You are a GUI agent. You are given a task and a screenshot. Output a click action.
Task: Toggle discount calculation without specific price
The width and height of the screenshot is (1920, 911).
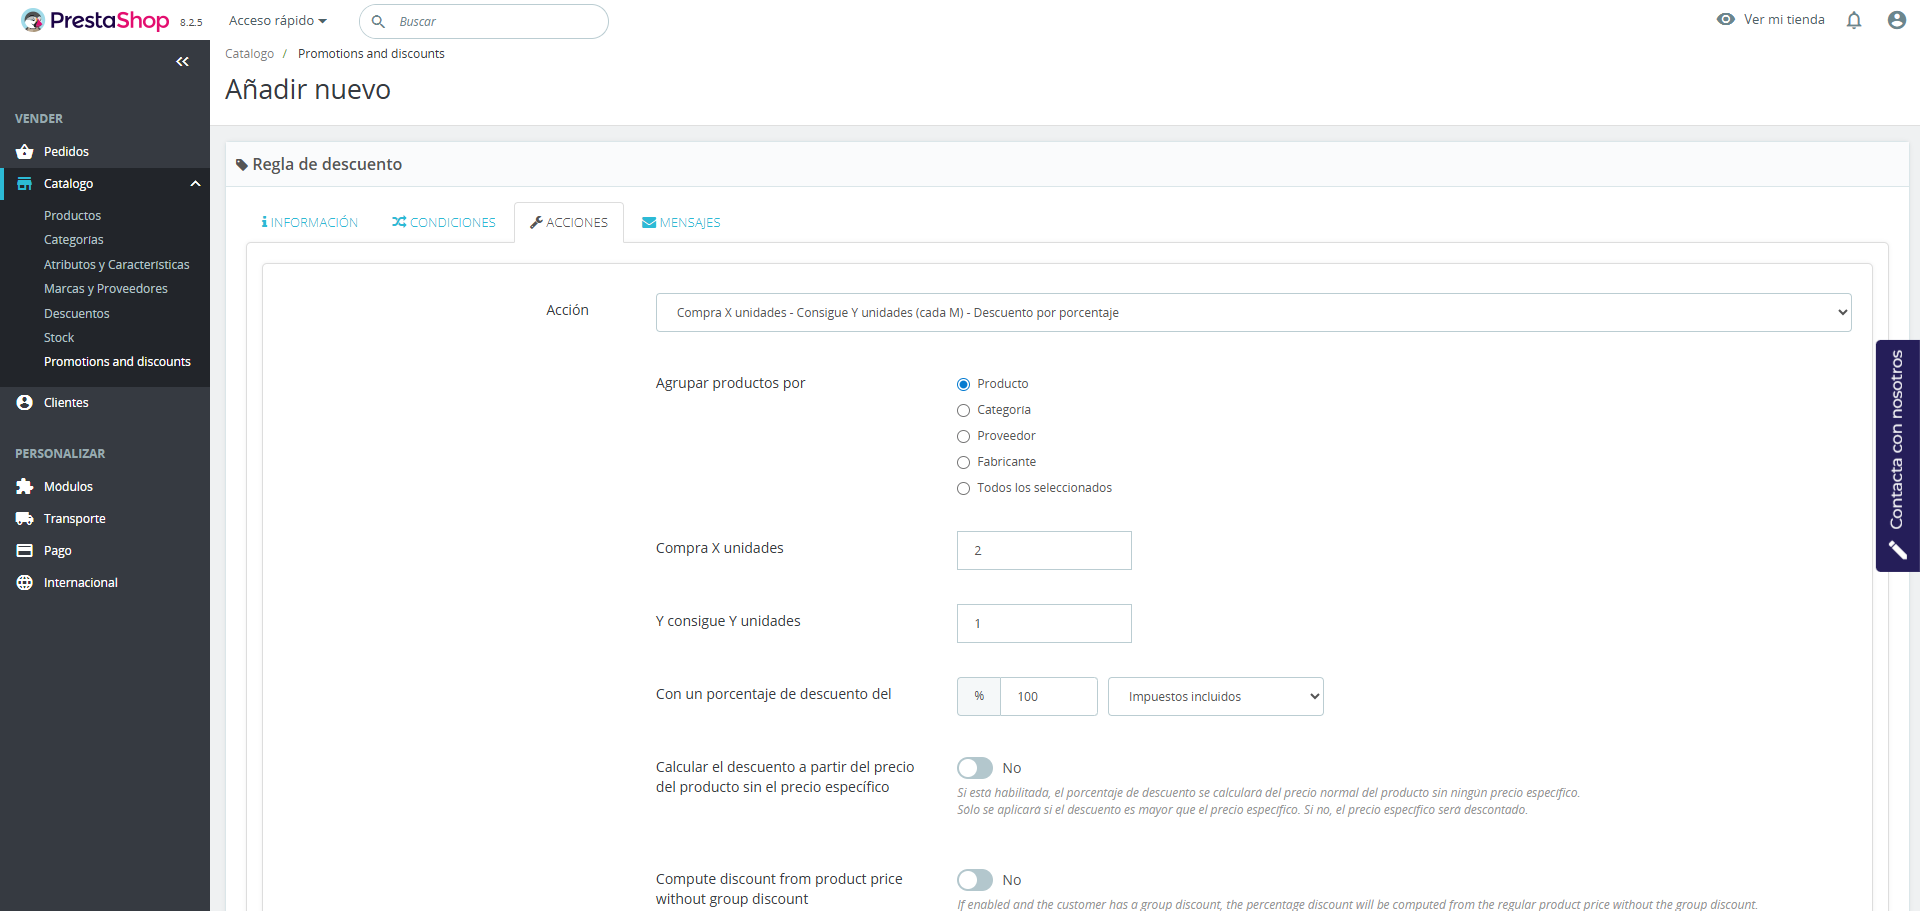coord(975,768)
